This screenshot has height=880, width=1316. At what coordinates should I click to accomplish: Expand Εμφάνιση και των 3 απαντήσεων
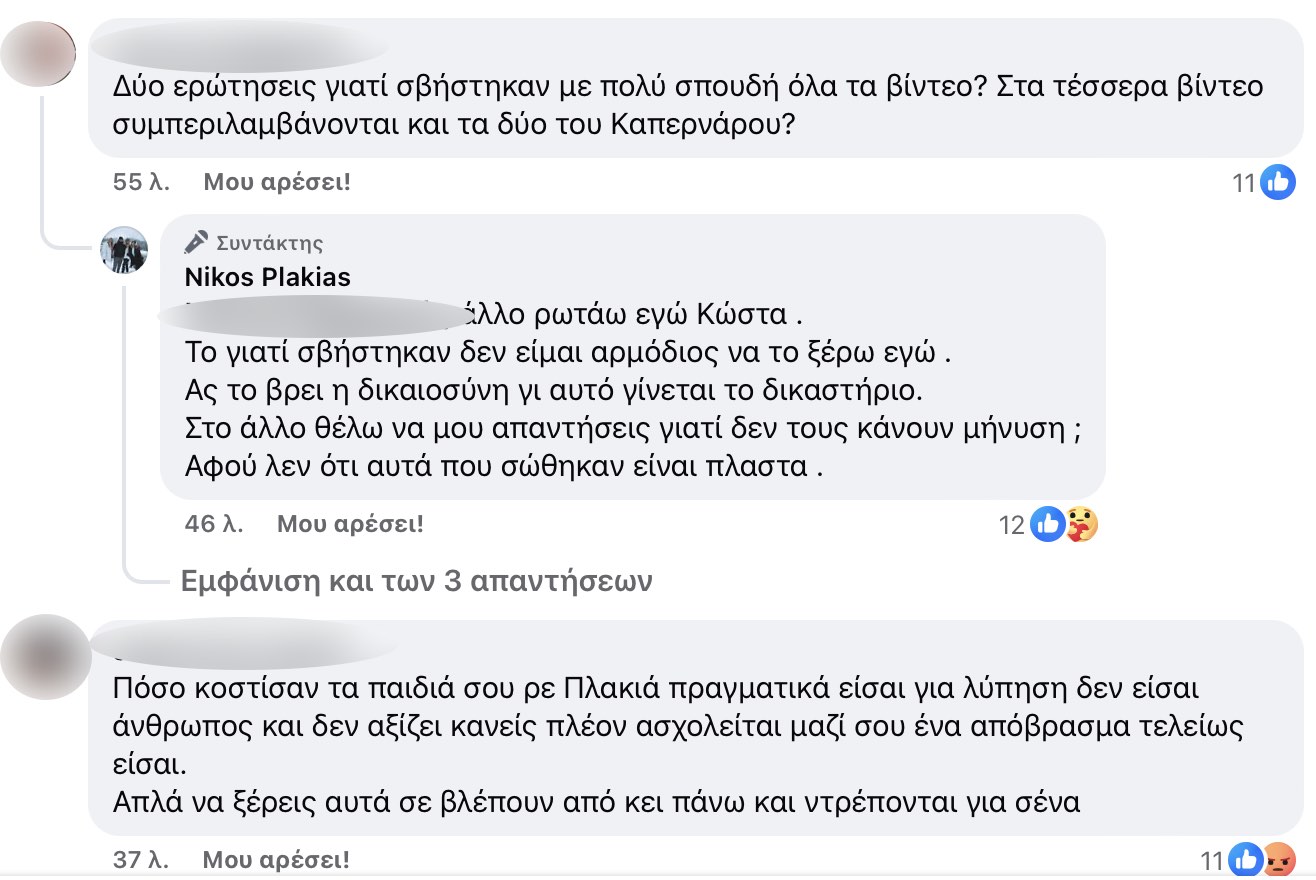pos(416,581)
